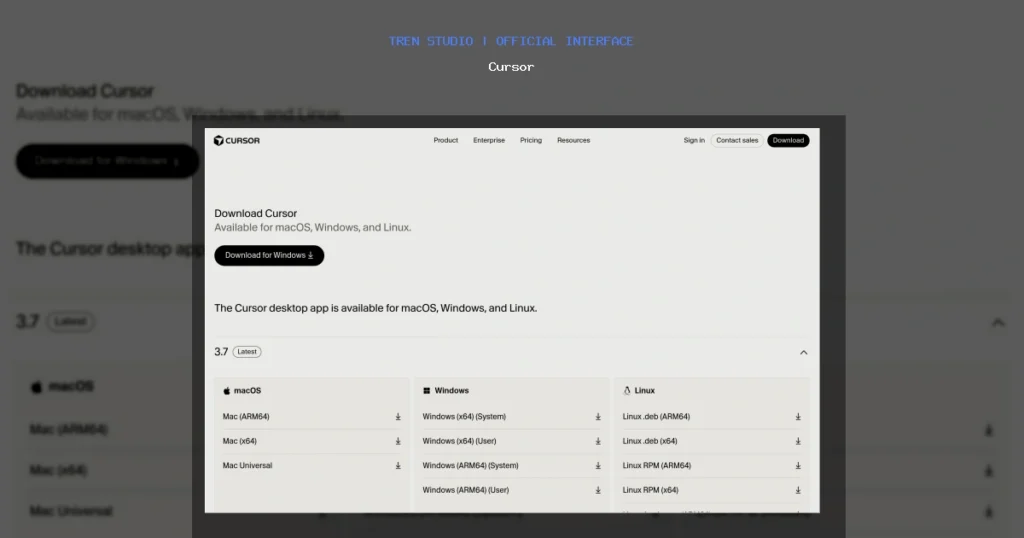Download Linux .deb (ARM64) via its arrow icon
This screenshot has width=1024, height=538.
click(797, 417)
